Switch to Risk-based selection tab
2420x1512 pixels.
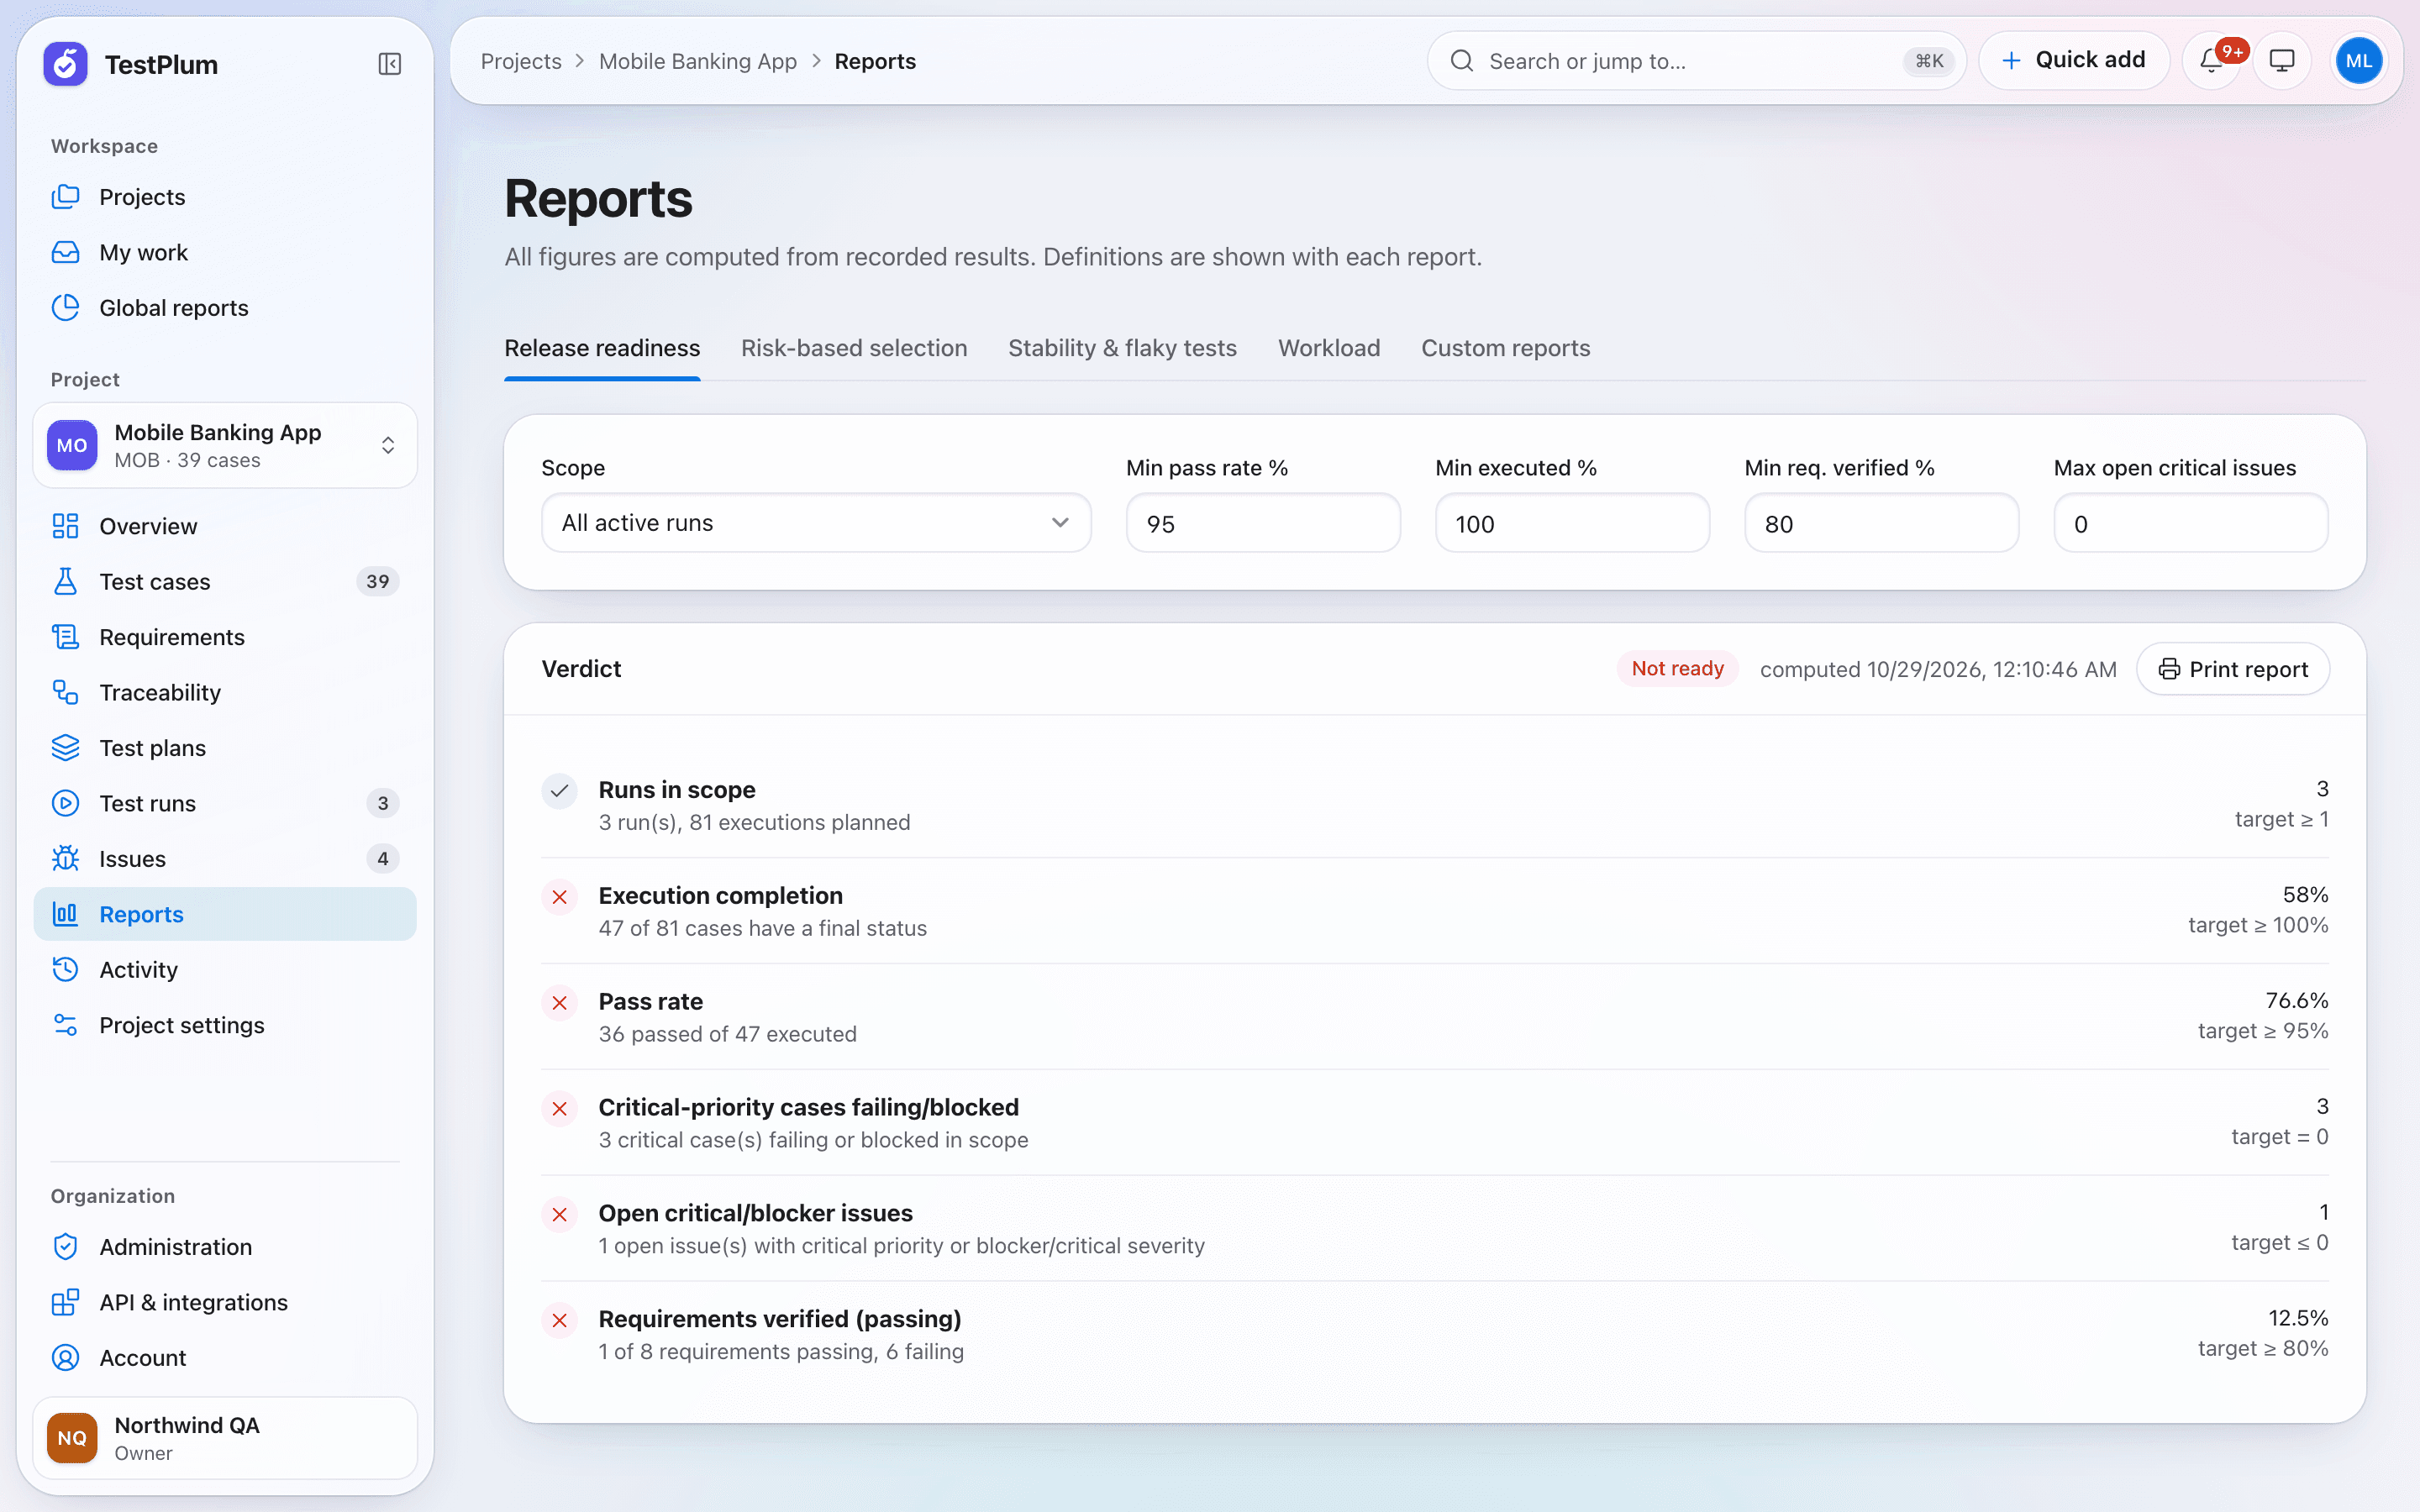click(854, 348)
